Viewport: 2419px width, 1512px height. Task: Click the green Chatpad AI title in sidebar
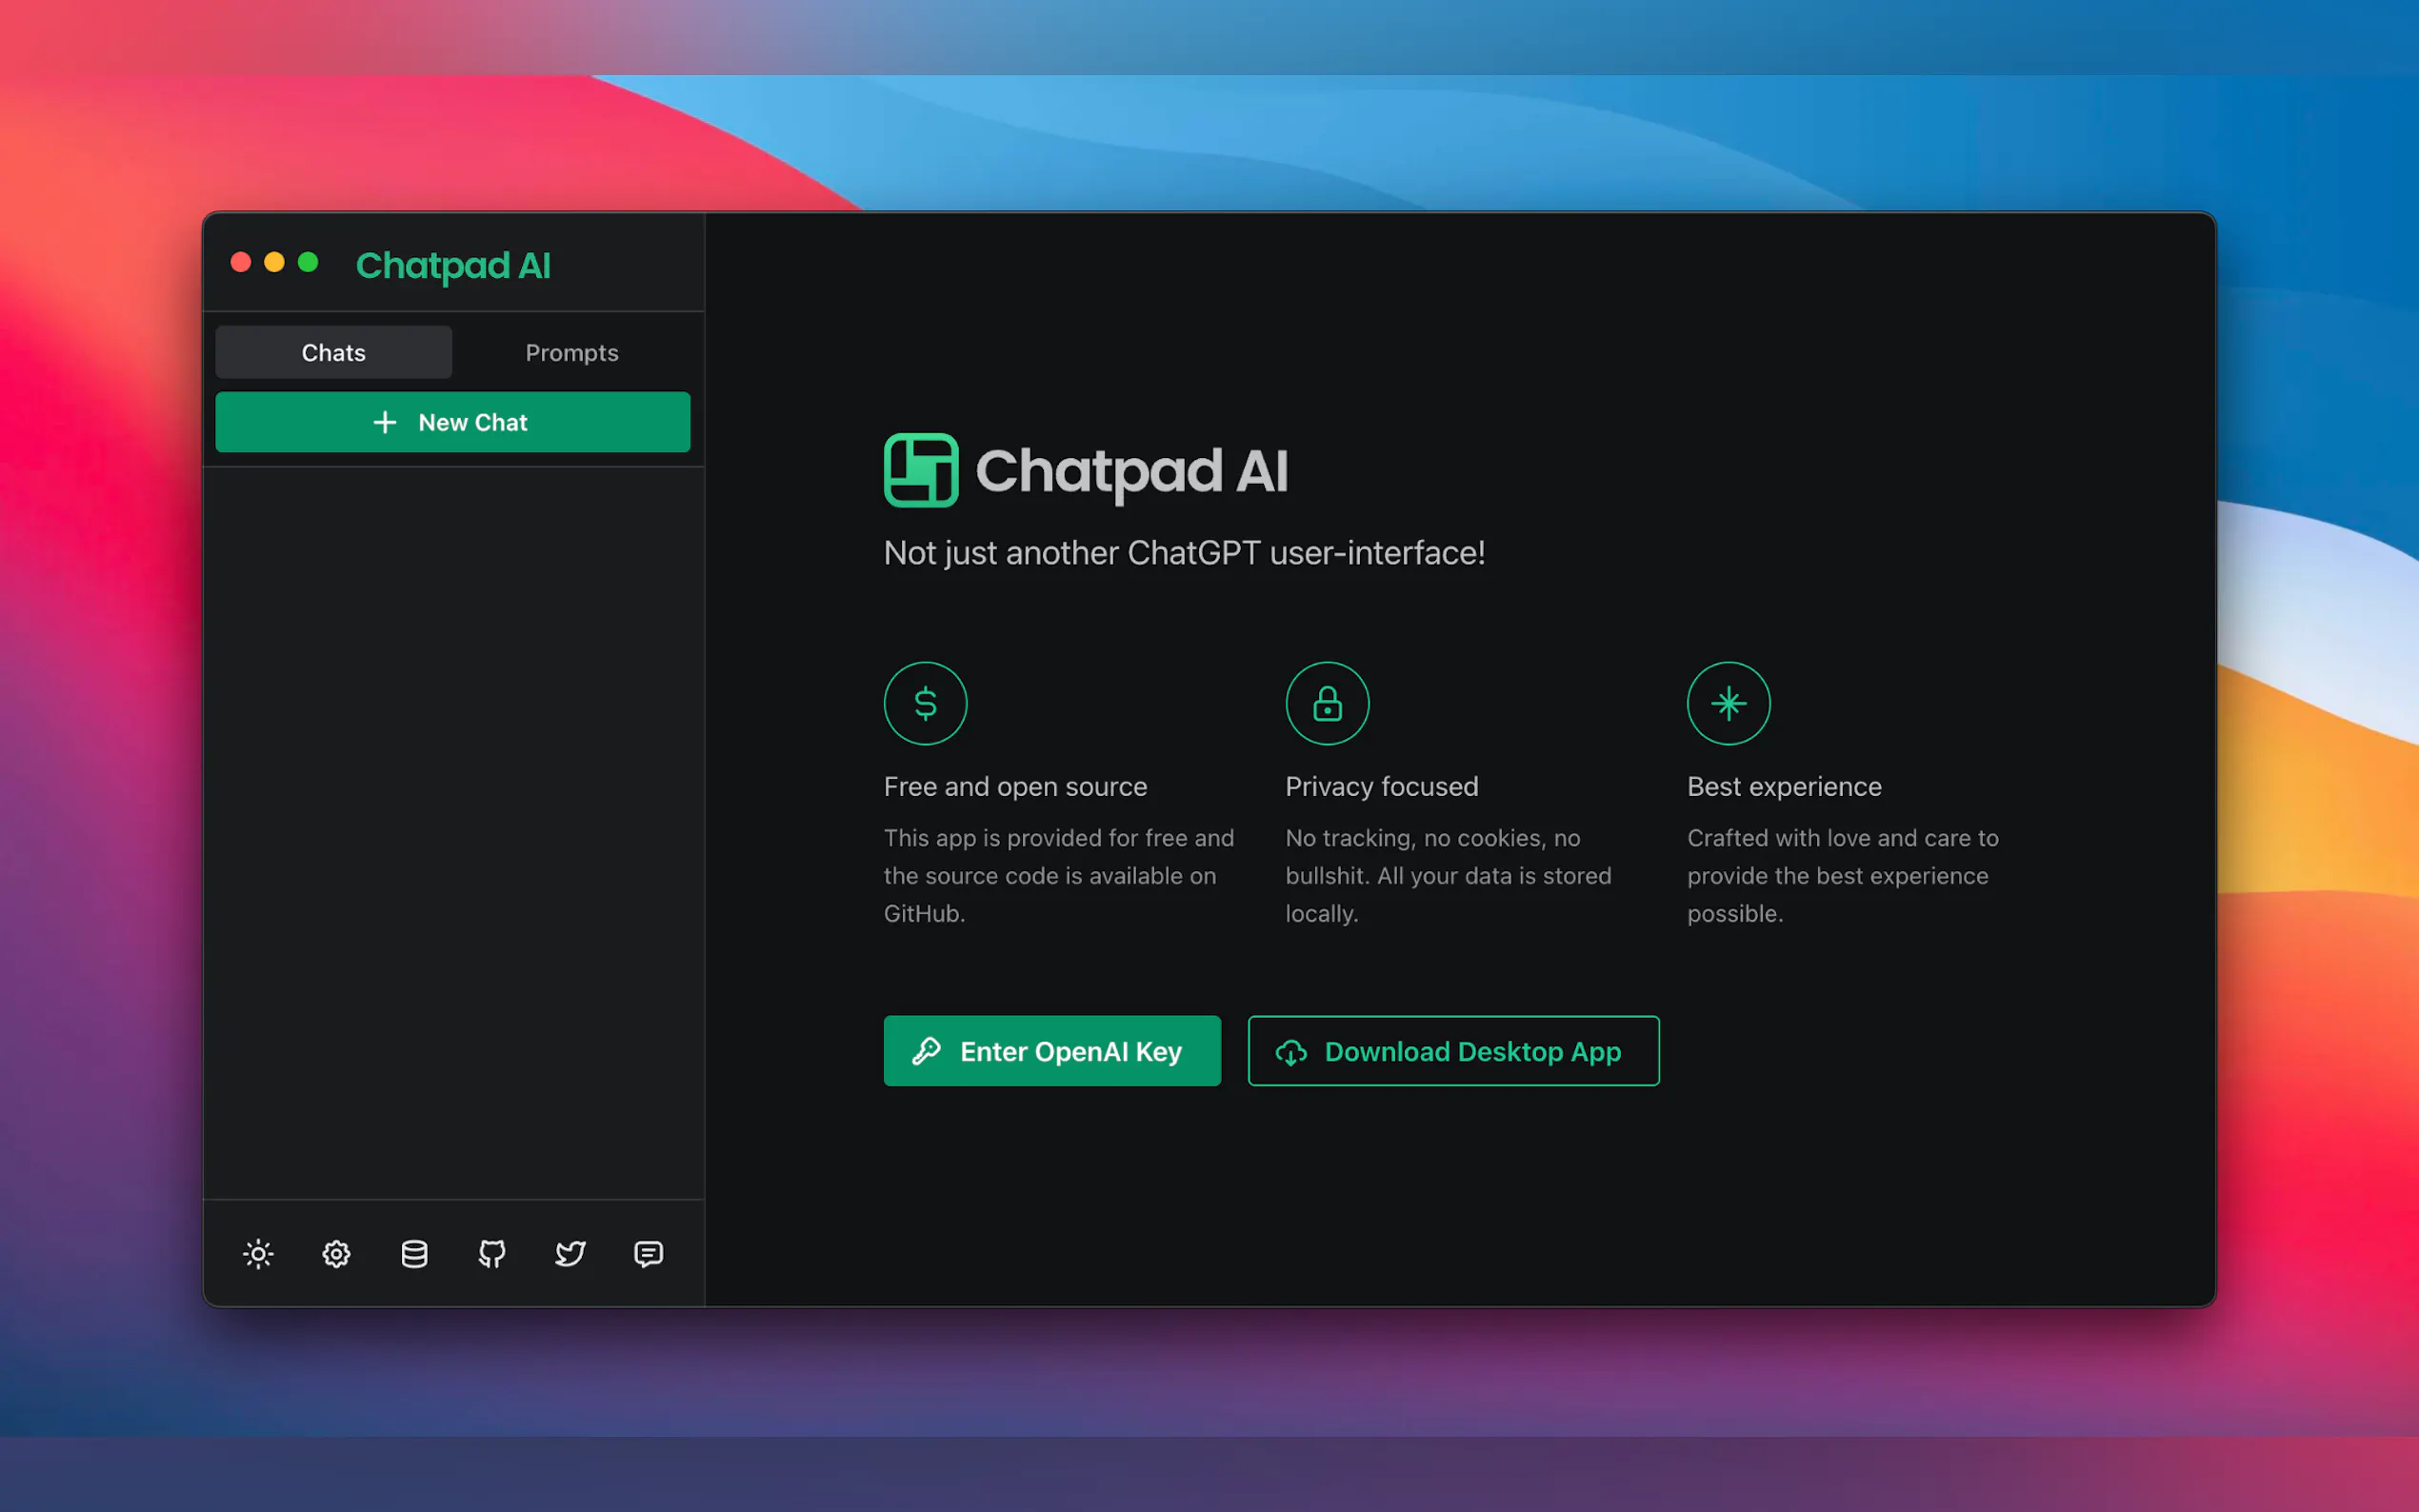click(453, 265)
